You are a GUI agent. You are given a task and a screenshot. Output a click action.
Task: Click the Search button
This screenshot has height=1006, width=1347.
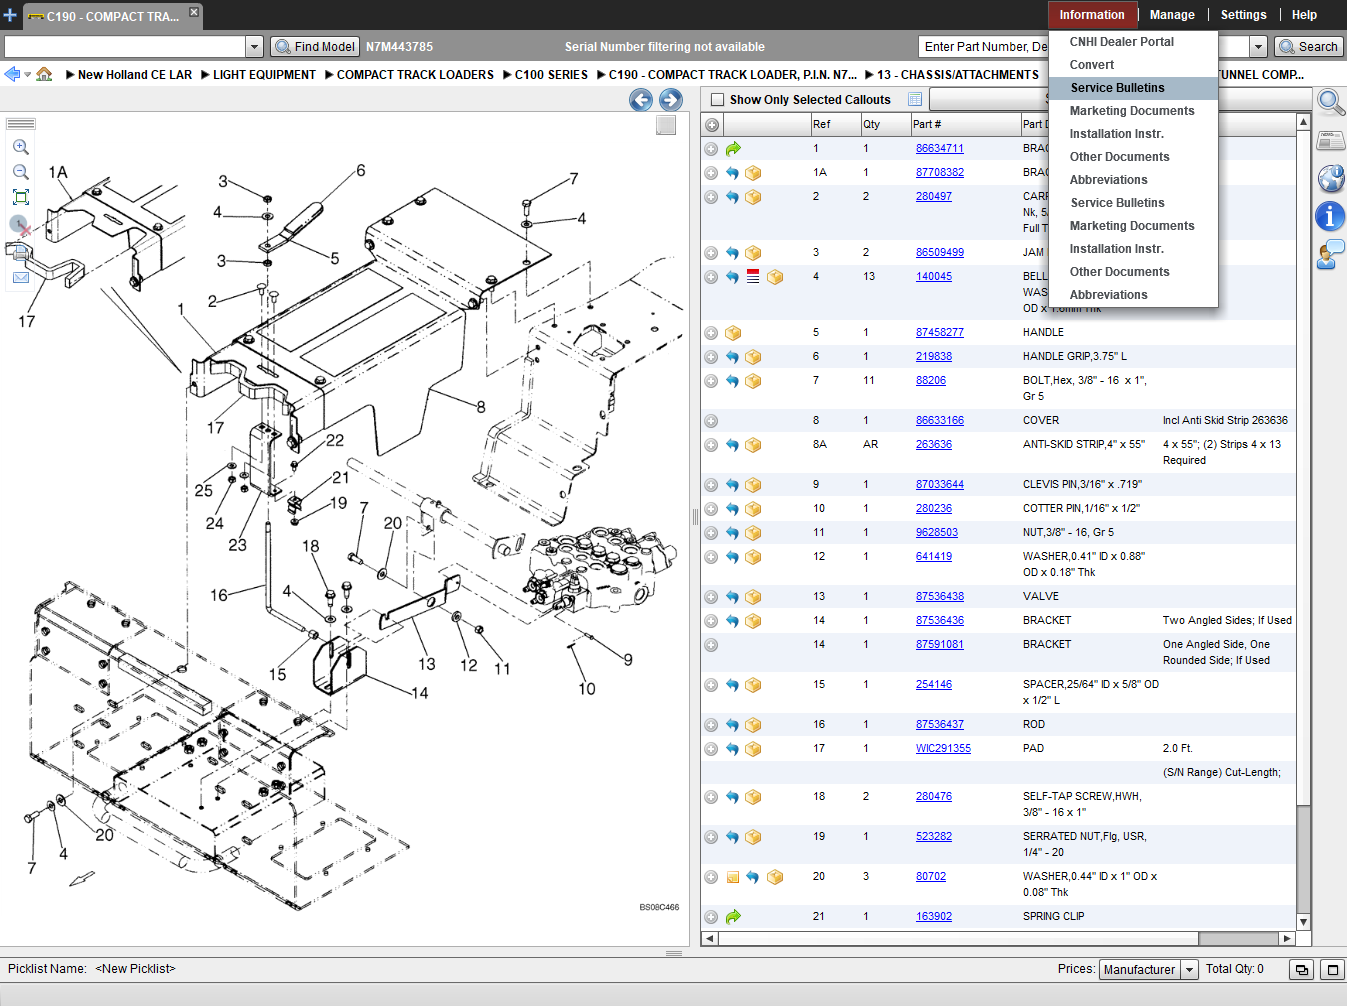(1309, 46)
